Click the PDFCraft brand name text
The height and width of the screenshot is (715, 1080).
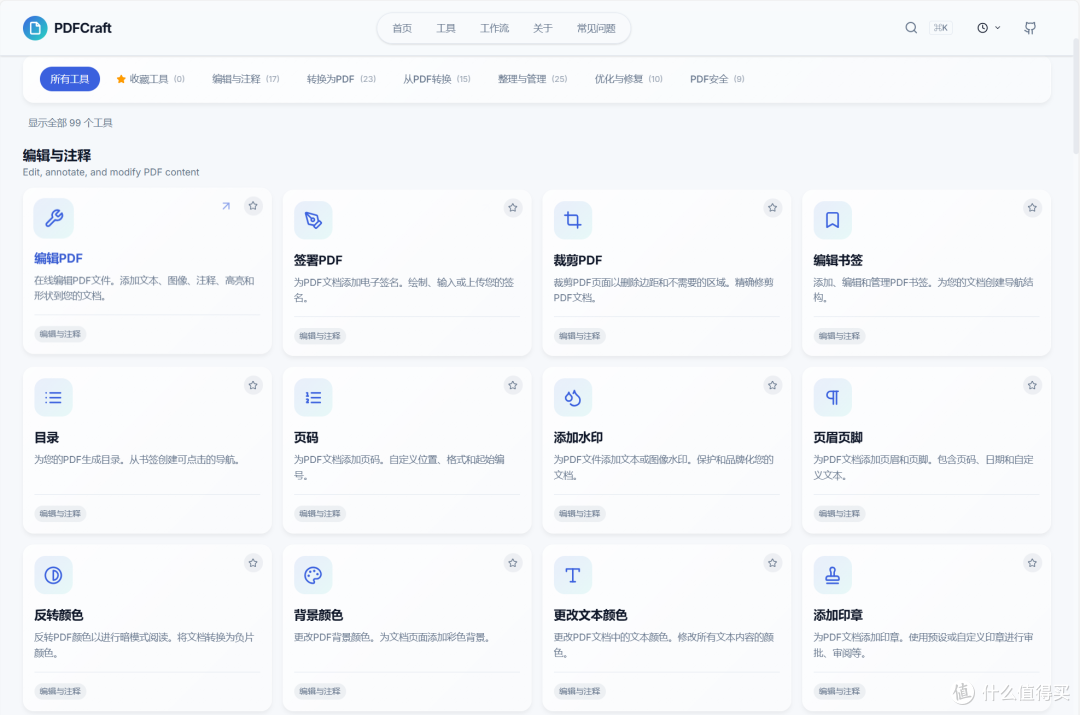coord(83,28)
